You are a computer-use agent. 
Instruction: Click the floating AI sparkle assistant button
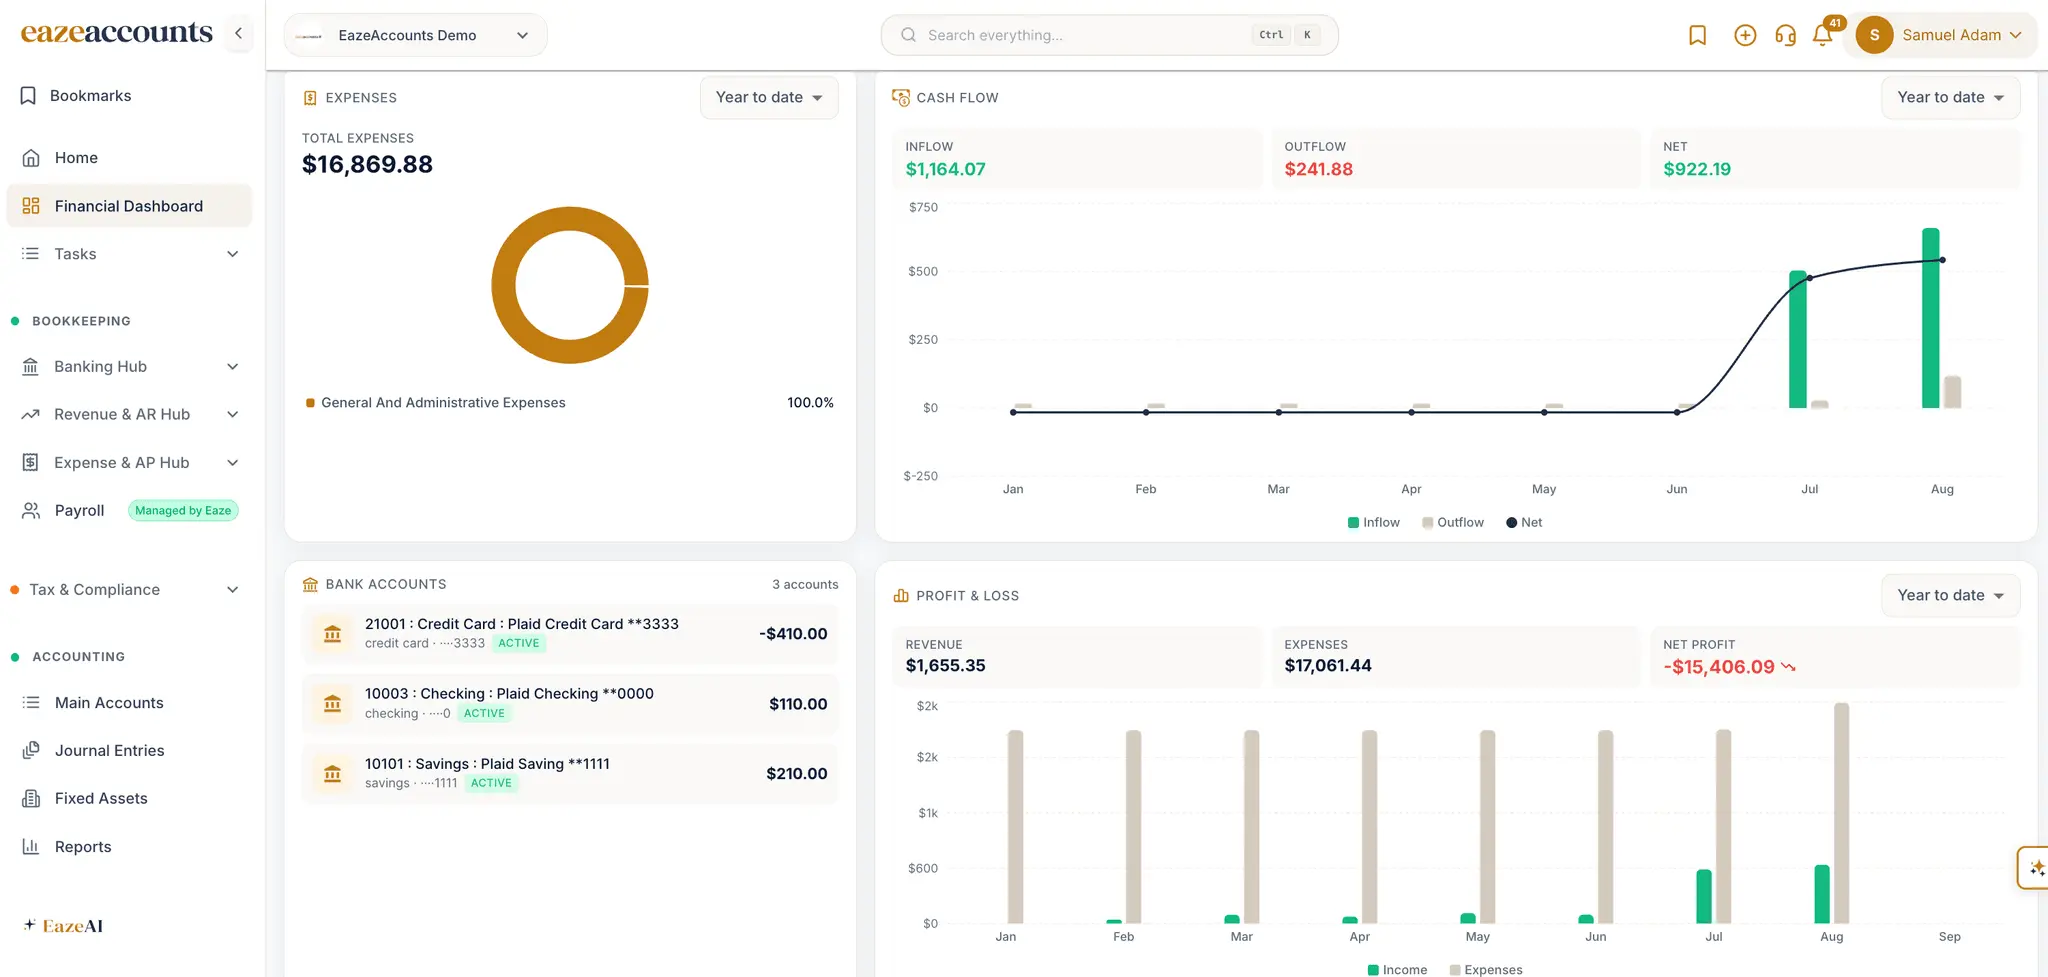(x=2035, y=868)
